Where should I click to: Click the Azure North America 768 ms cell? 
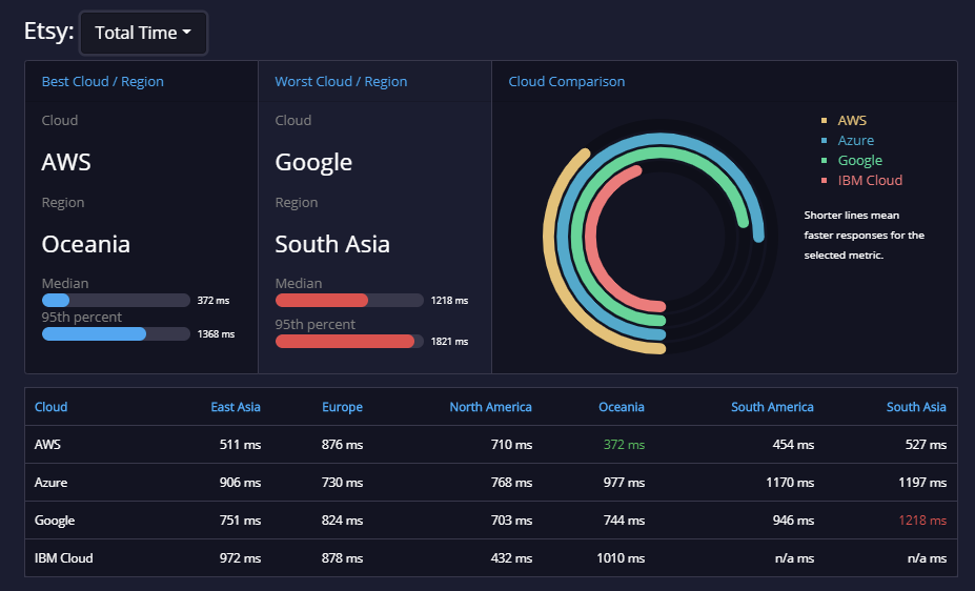click(511, 483)
